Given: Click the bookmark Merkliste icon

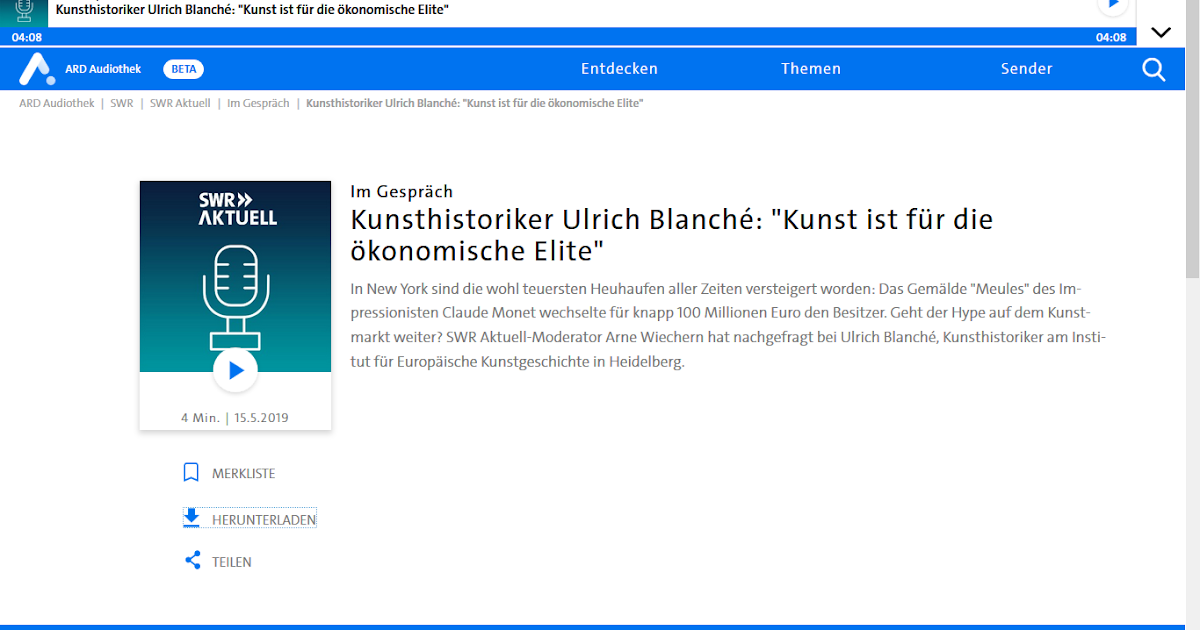Looking at the screenshot, I should point(191,473).
